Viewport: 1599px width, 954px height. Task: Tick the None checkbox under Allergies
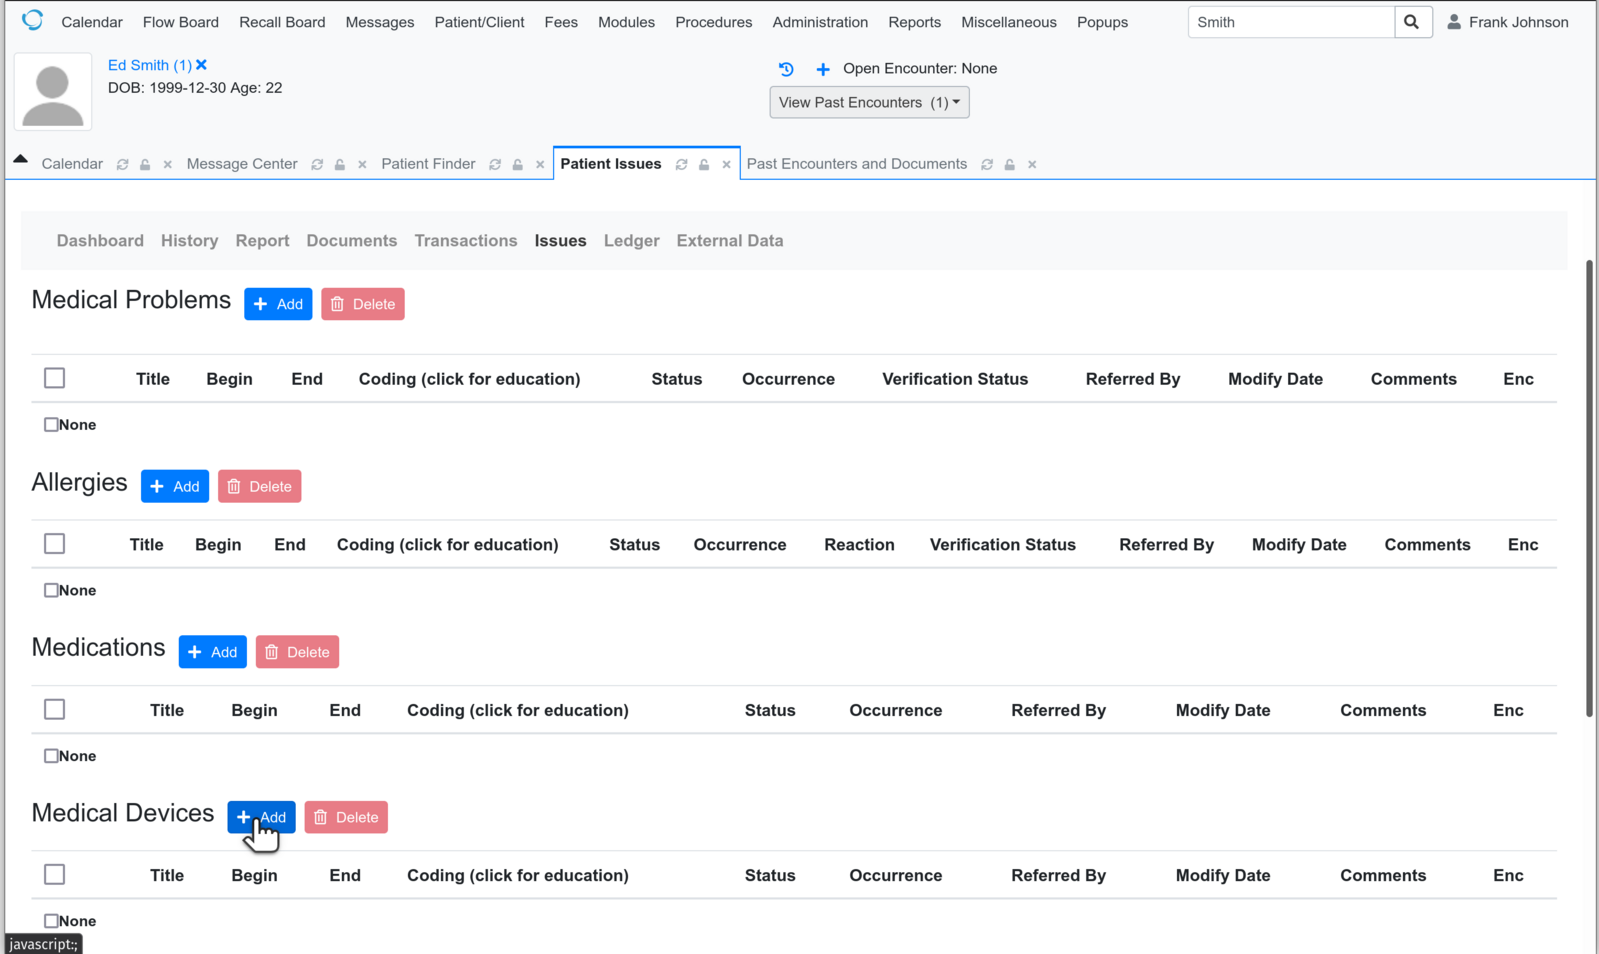pos(51,590)
